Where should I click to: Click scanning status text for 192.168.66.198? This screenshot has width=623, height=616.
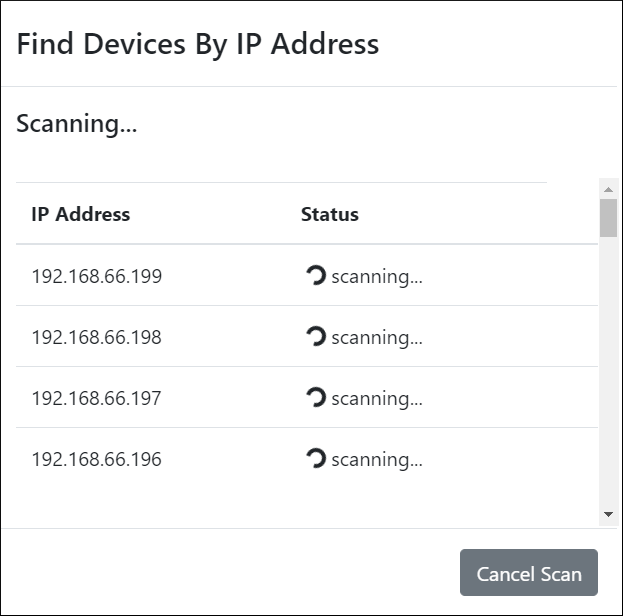(x=377, y=338)
